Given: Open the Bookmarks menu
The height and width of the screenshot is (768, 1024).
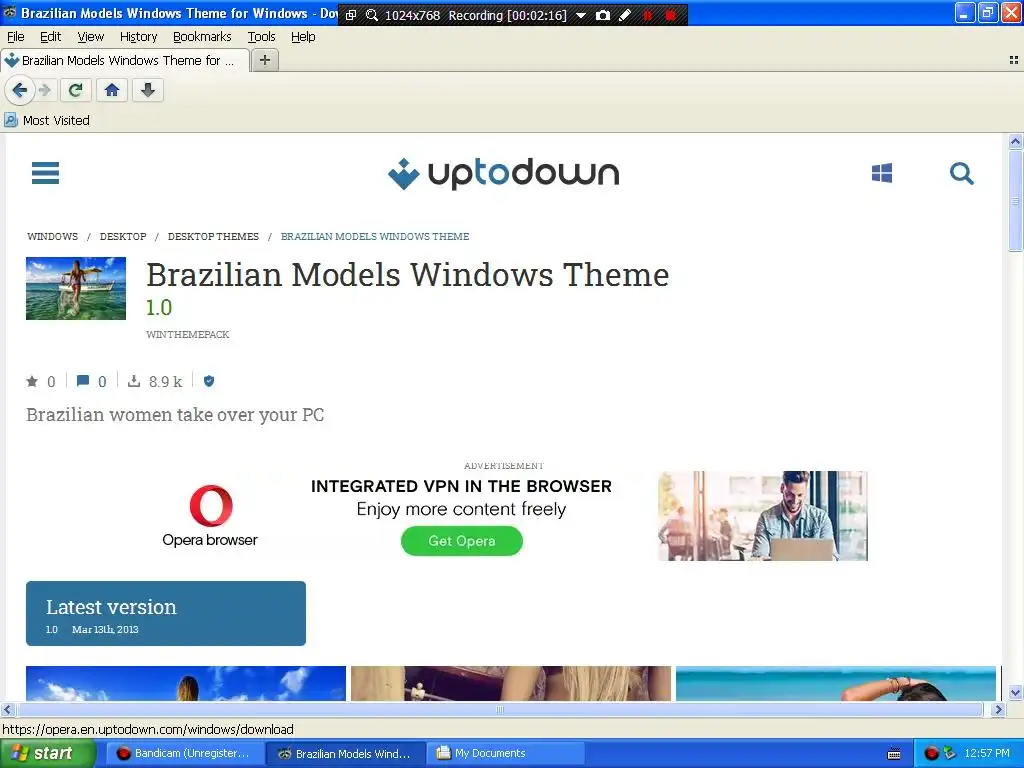Looking at the screenshot, I should coord(202,37).
